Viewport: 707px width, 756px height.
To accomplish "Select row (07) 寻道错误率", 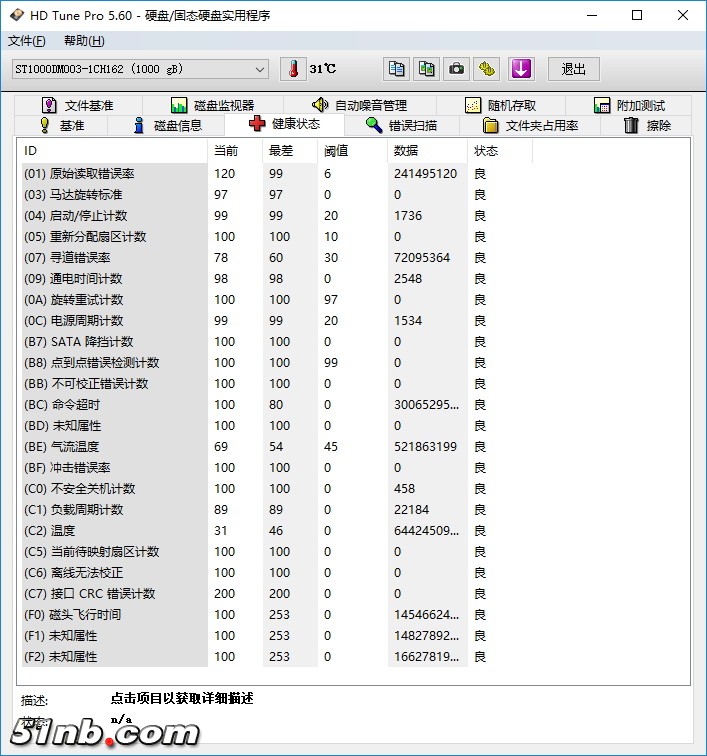I will click(x=277, y=257).
